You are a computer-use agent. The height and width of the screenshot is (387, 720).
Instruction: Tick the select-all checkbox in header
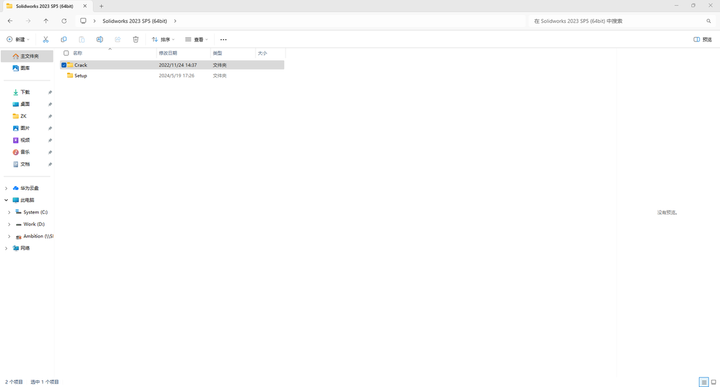pyautogui.click(x=66, y=53)
